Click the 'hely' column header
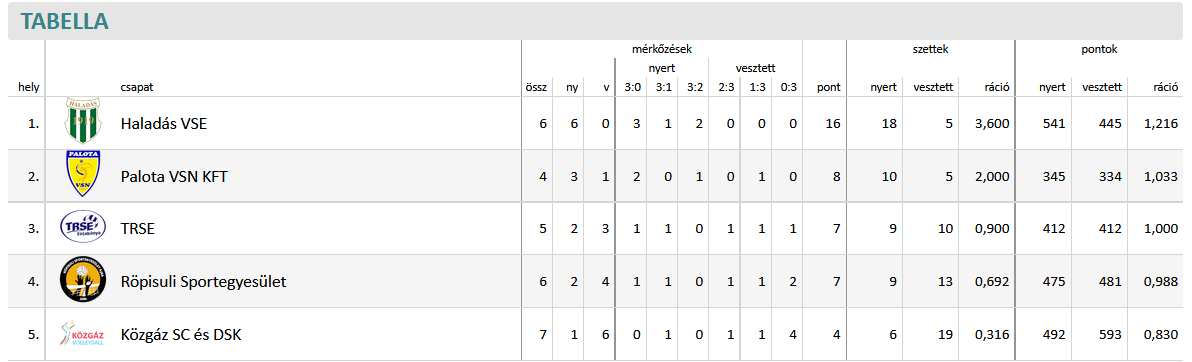 (28, 87)
